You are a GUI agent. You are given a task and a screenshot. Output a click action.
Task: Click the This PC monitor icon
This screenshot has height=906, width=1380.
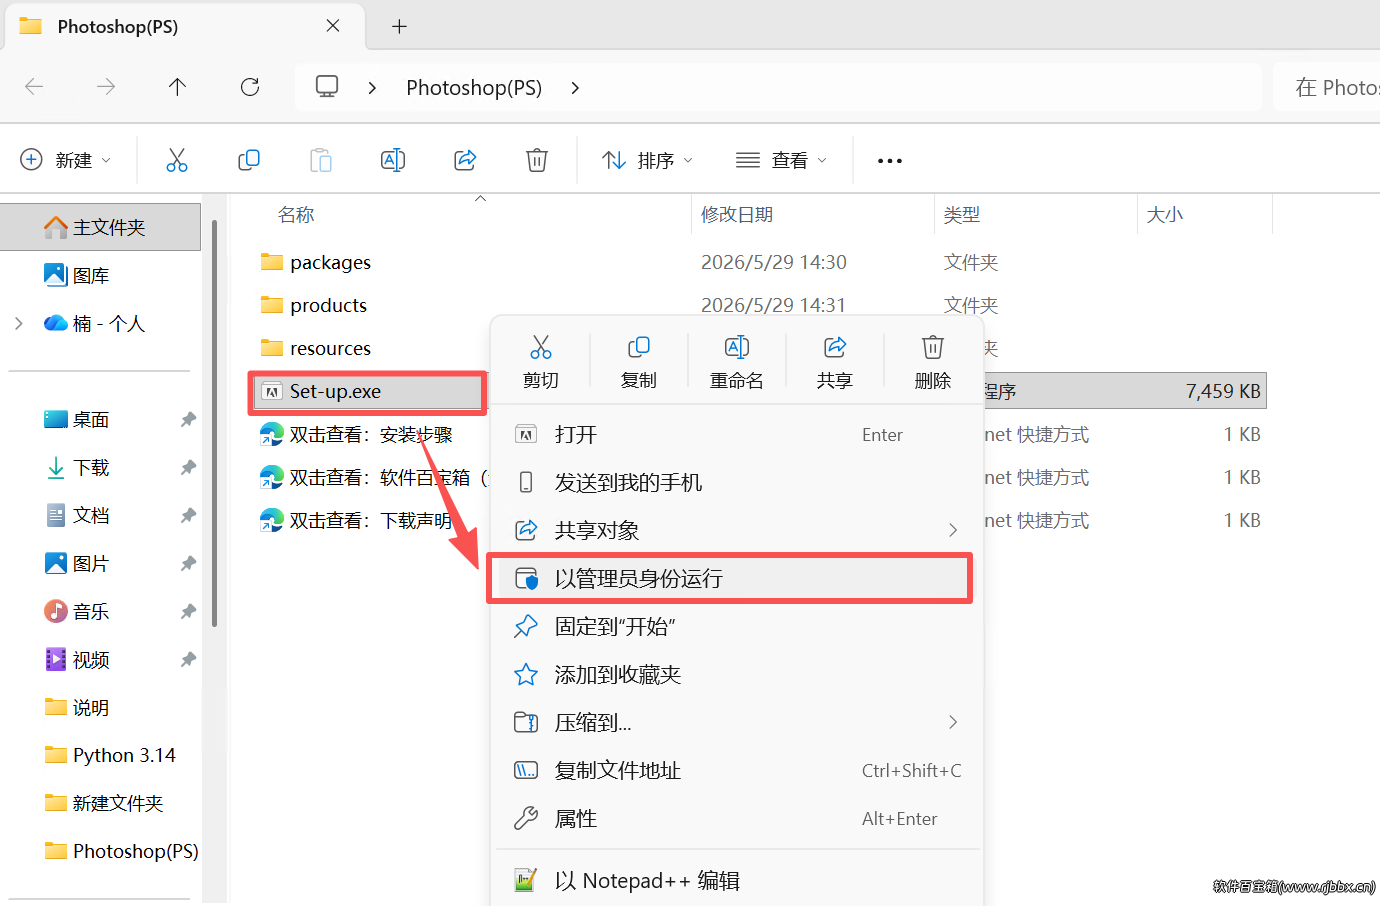327,87
